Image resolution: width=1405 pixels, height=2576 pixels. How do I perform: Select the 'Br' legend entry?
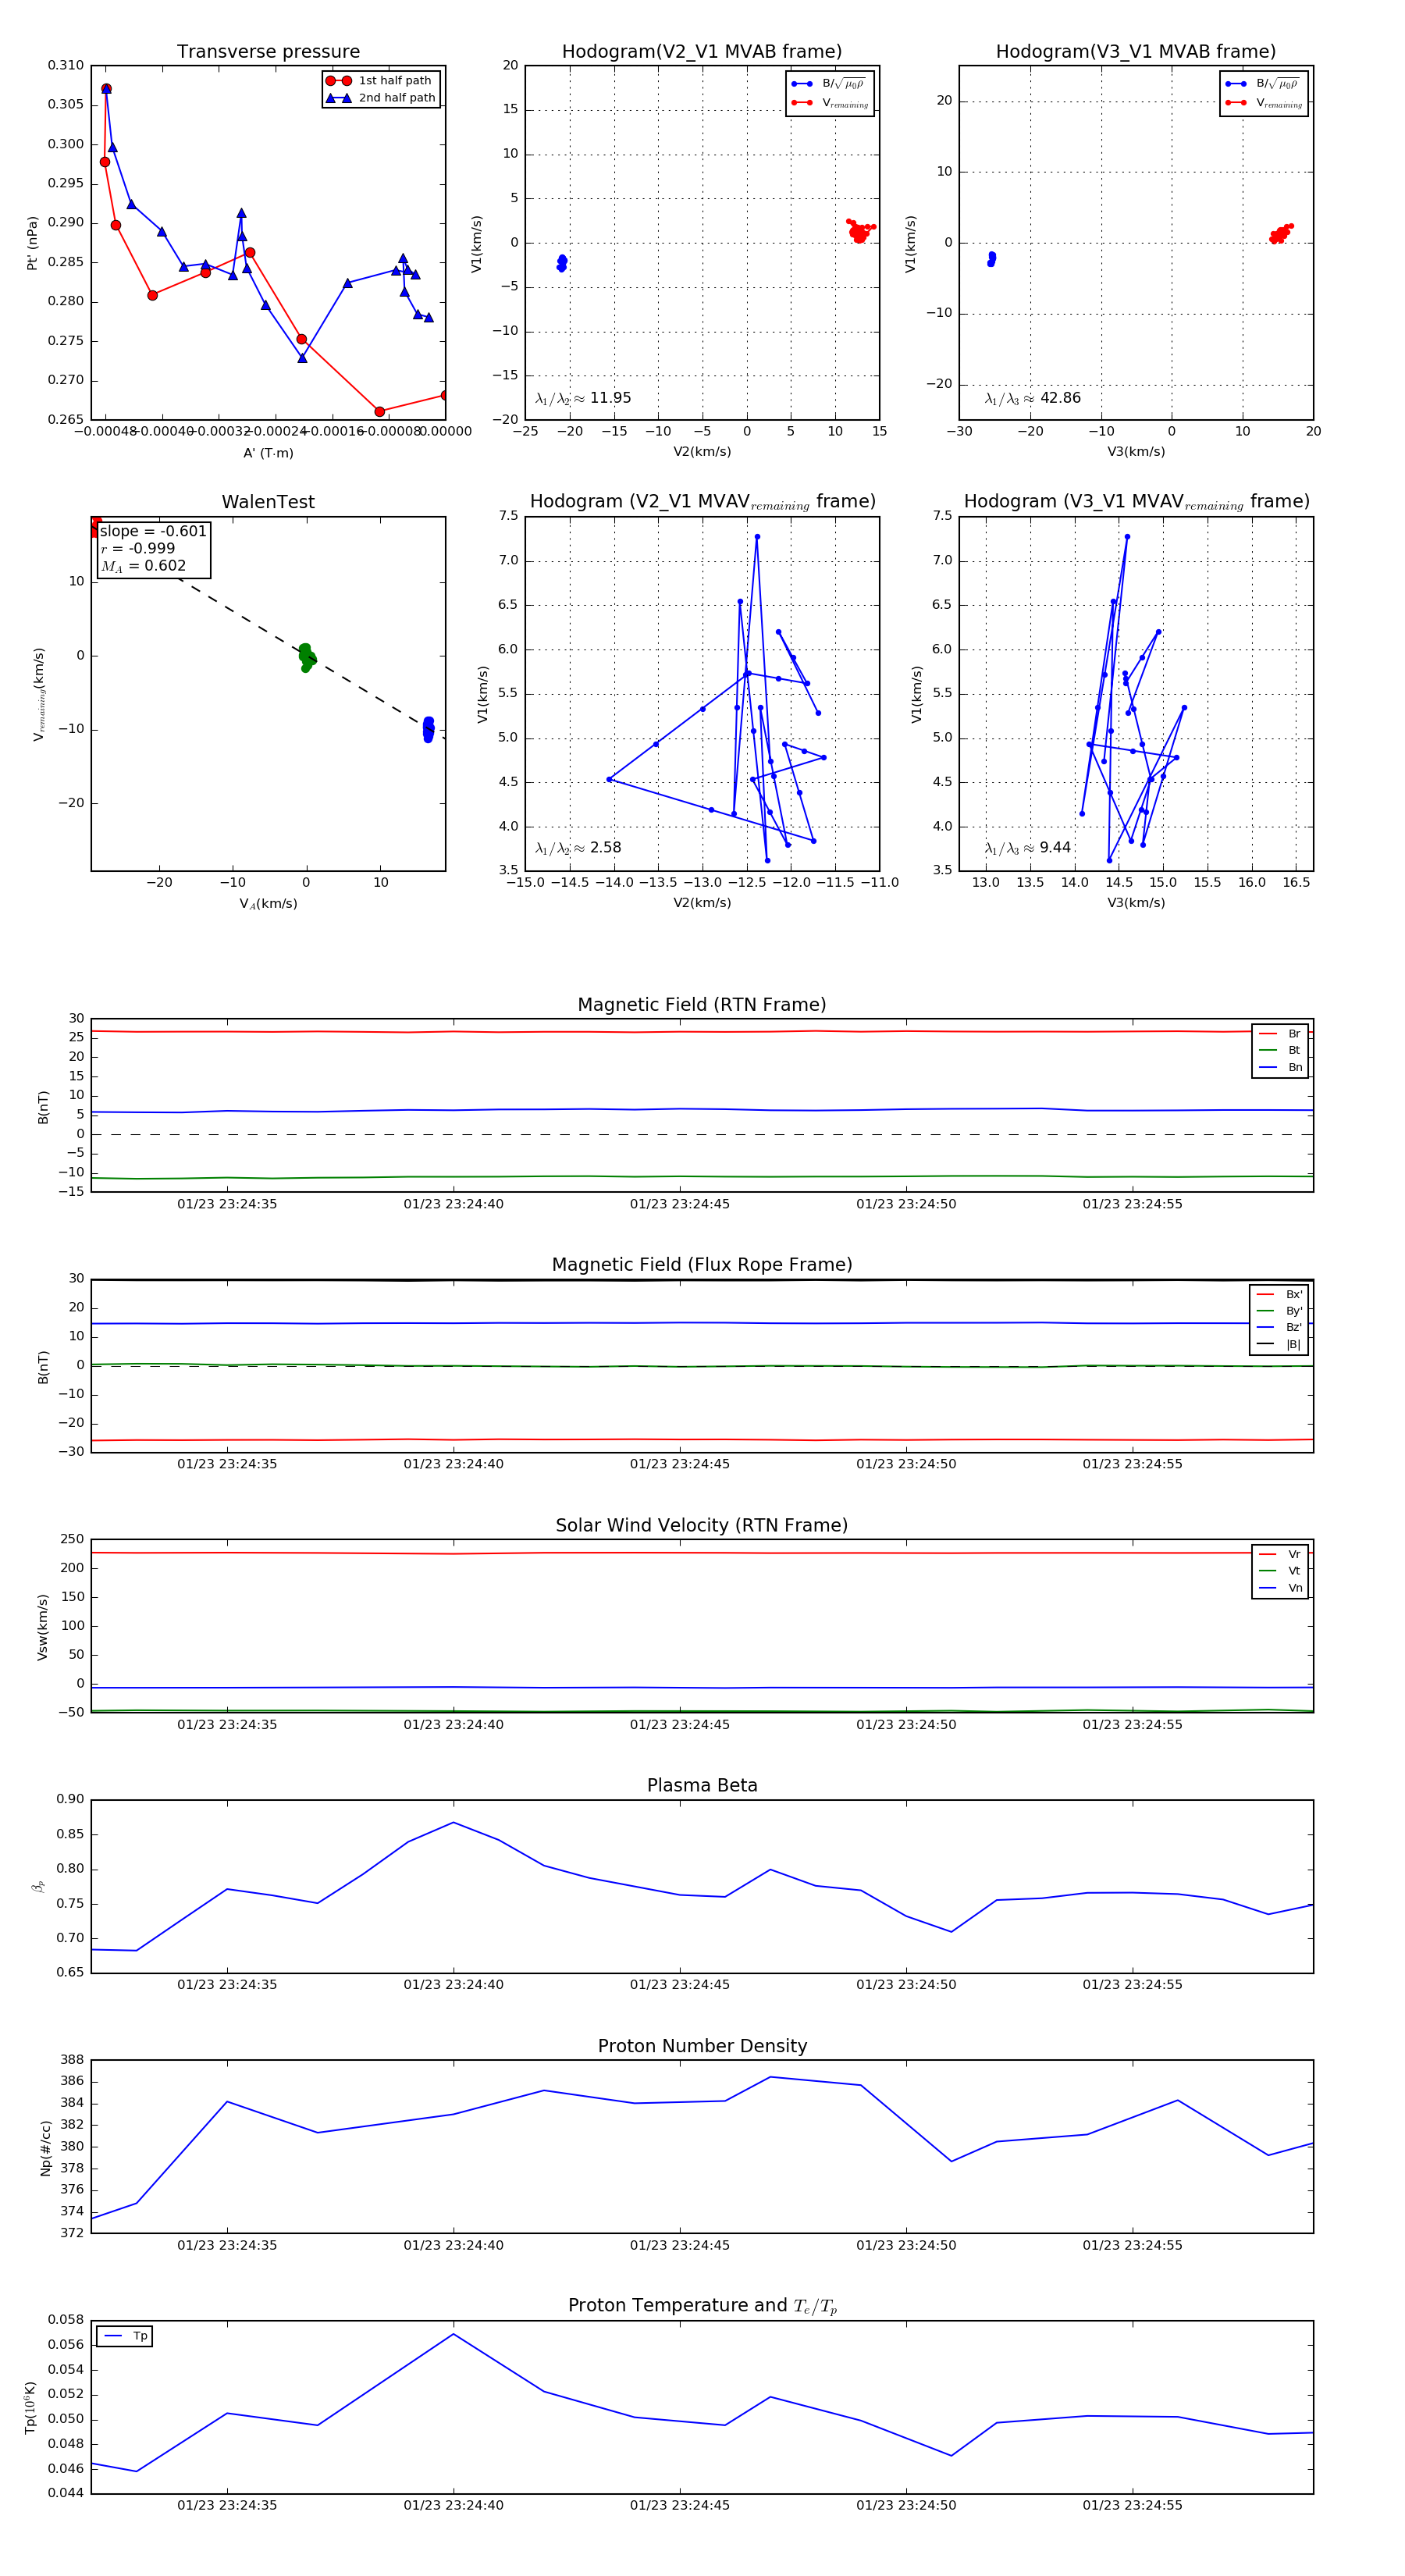tap(1280, 1034)
